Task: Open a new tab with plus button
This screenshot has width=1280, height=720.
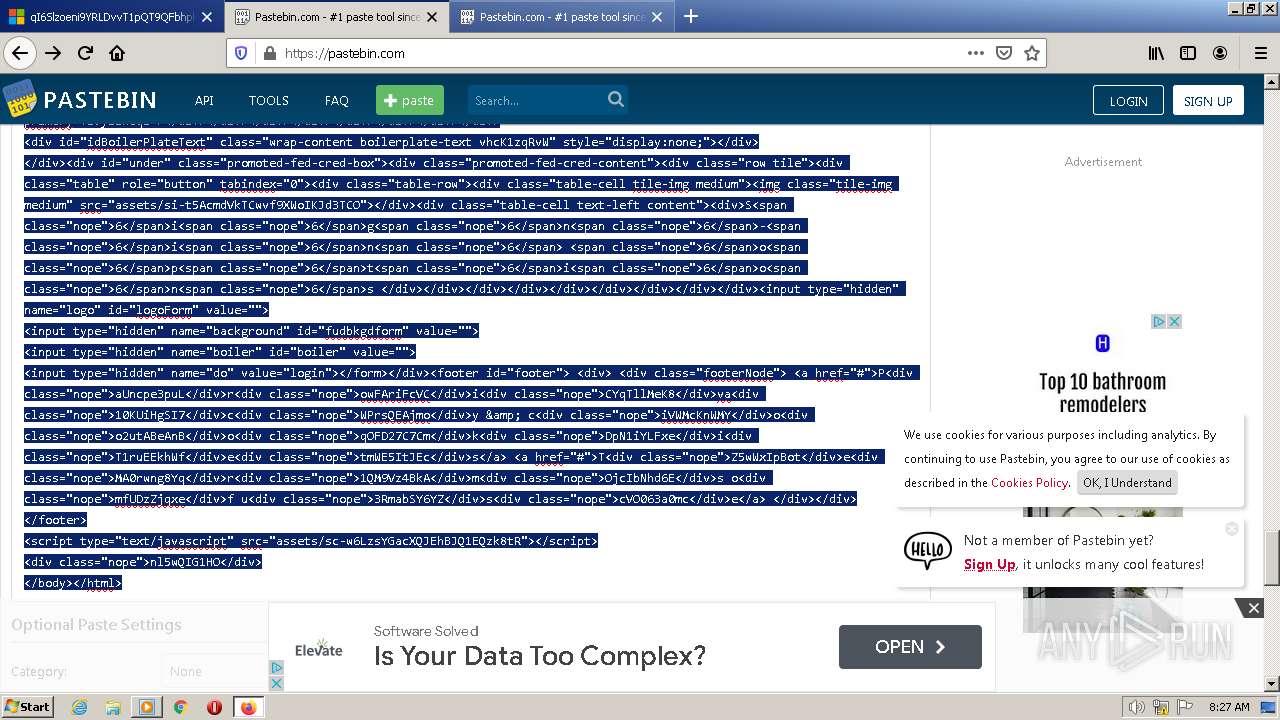Action: click(x=690, y=16)
